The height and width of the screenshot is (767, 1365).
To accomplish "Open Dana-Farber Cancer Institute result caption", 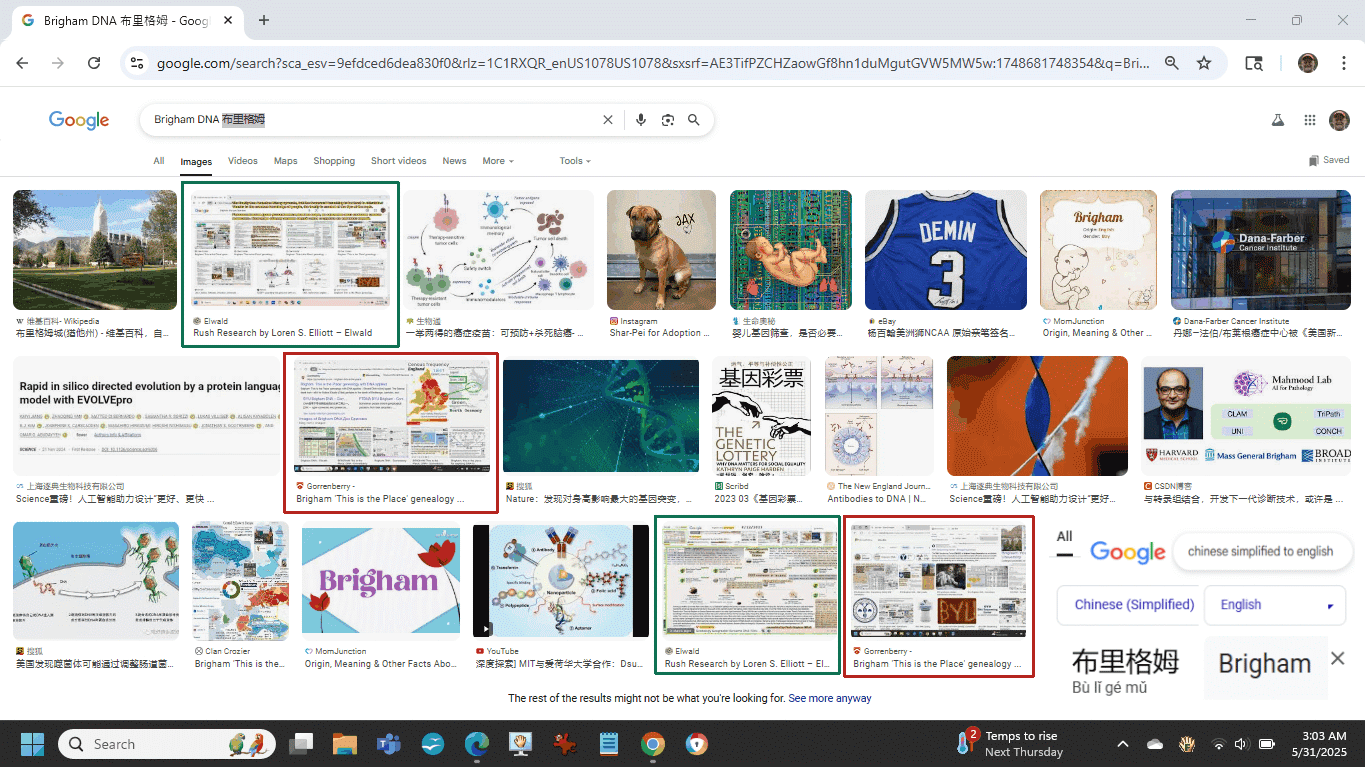I will (x=1260, y=328).
